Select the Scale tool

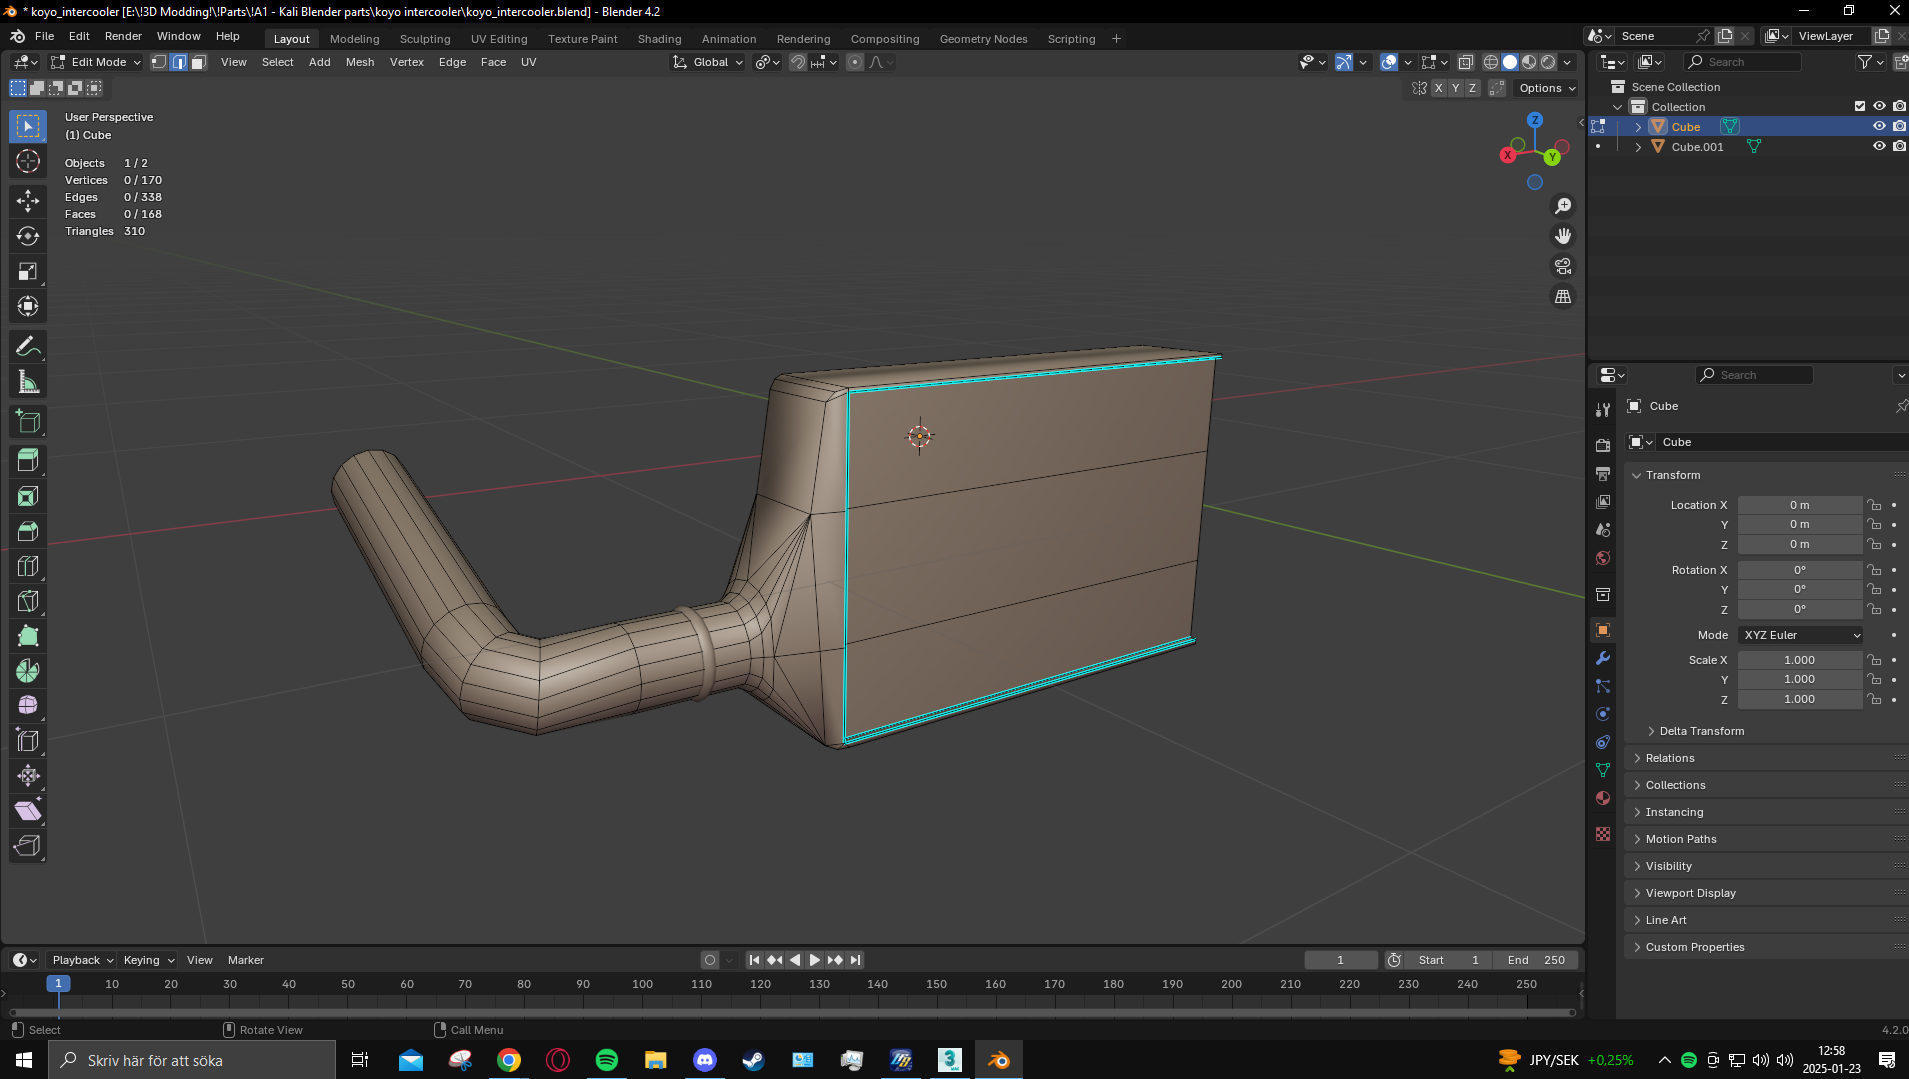[x=28, y=271]
